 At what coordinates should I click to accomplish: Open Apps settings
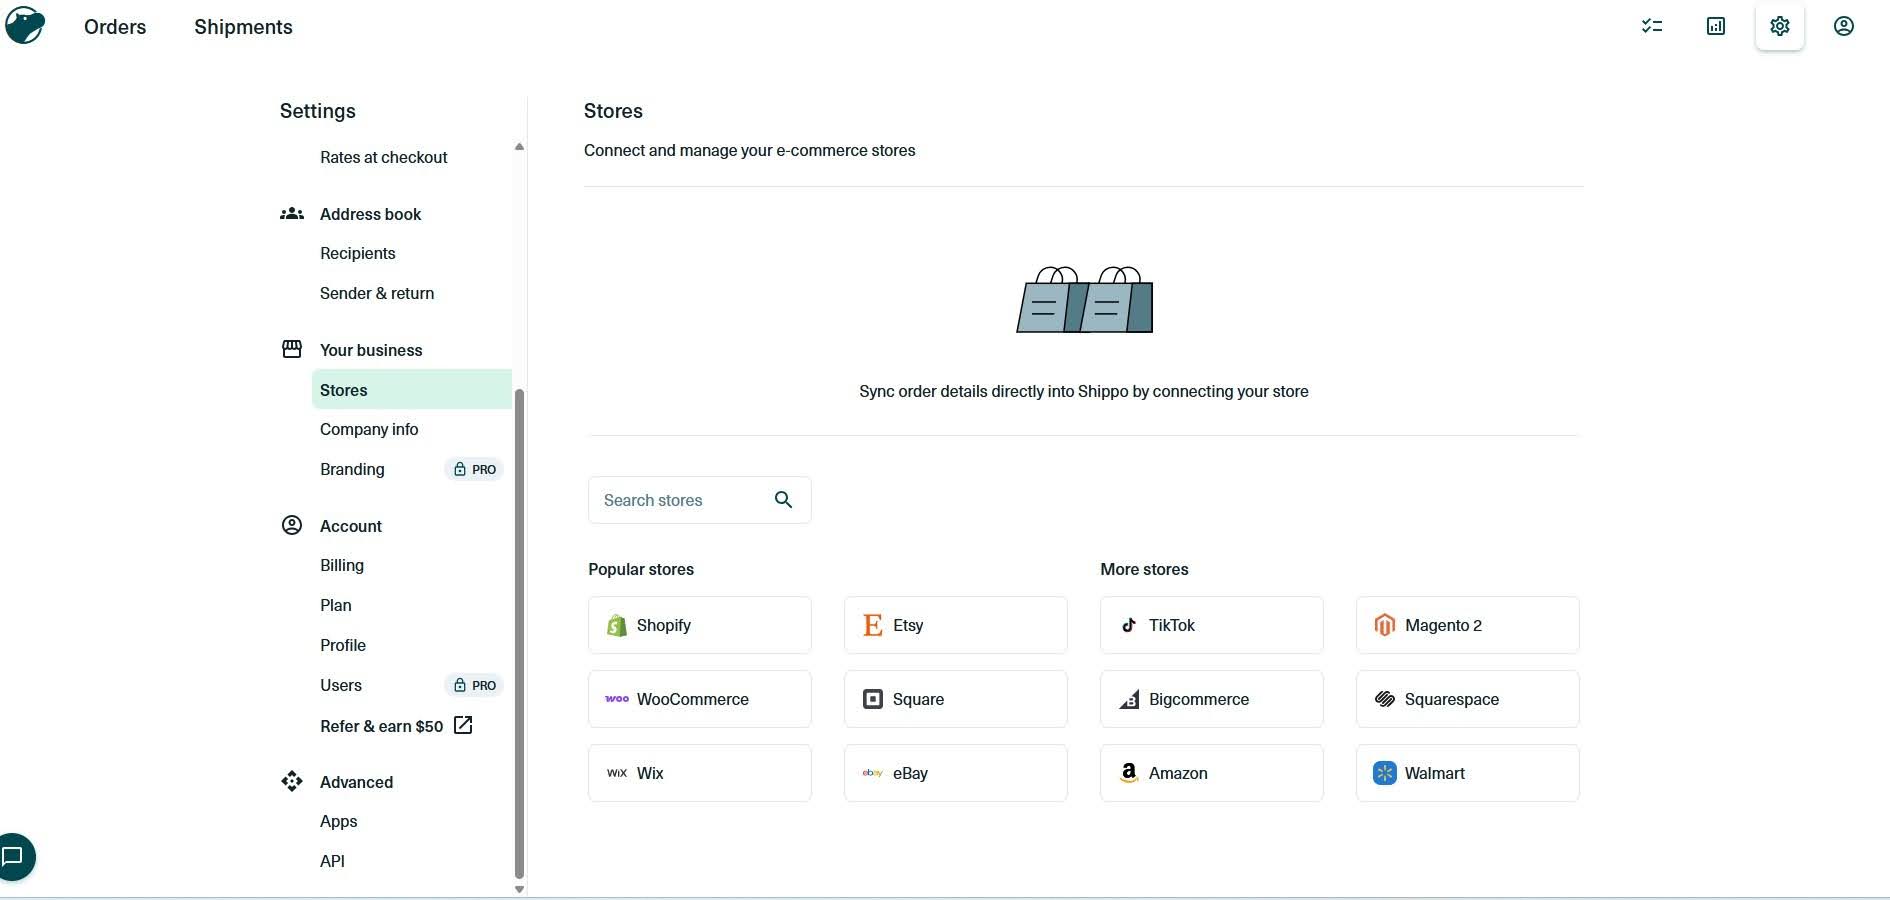tap(338, 821)
